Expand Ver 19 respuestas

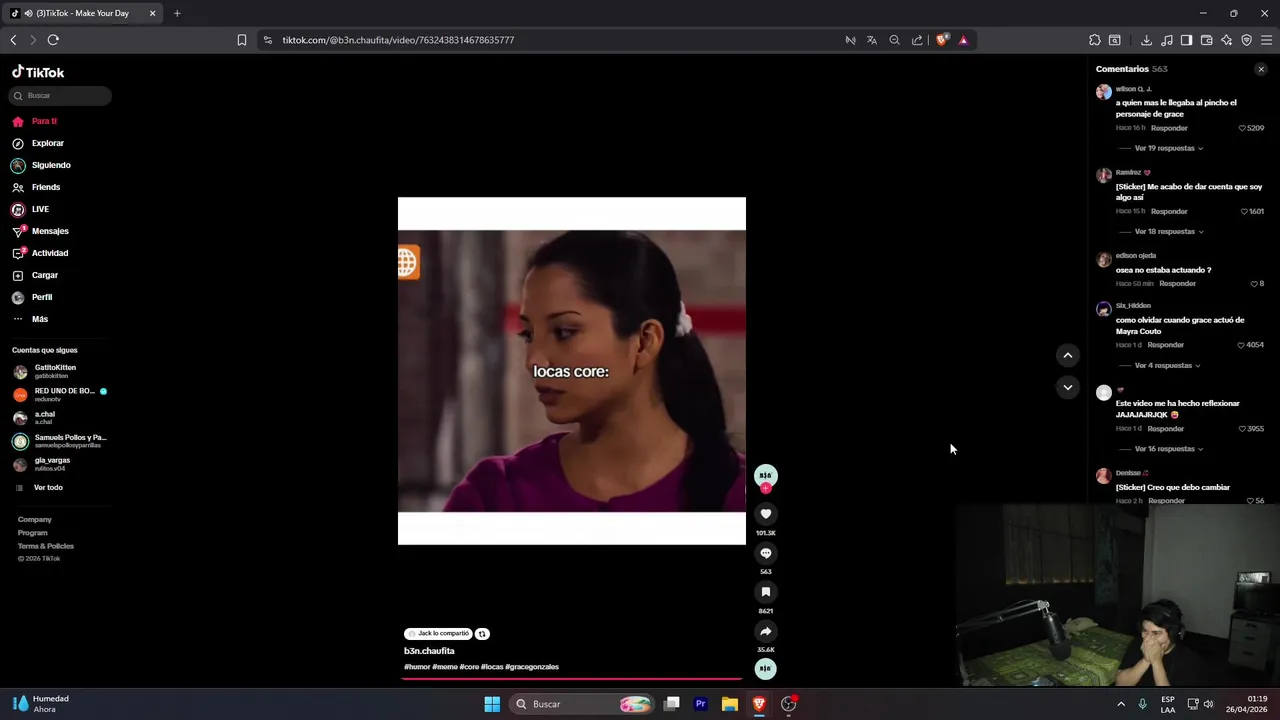(x=1168, y=148)
